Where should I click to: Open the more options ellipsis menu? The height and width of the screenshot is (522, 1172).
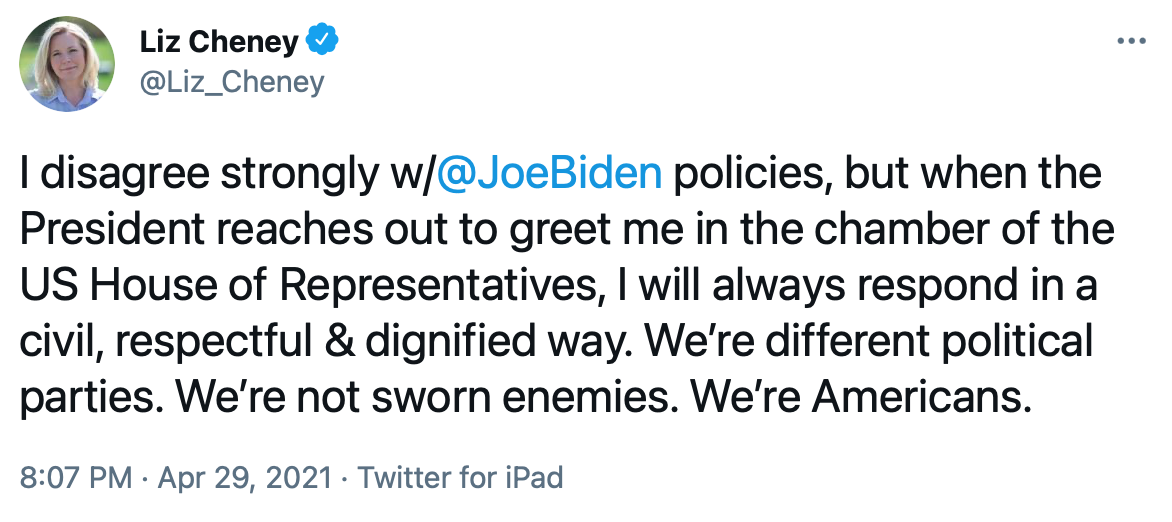tap(1130, 42)
